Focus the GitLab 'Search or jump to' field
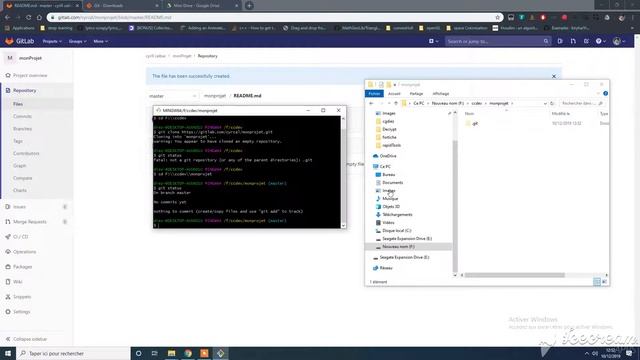 [x=497, y=41]
